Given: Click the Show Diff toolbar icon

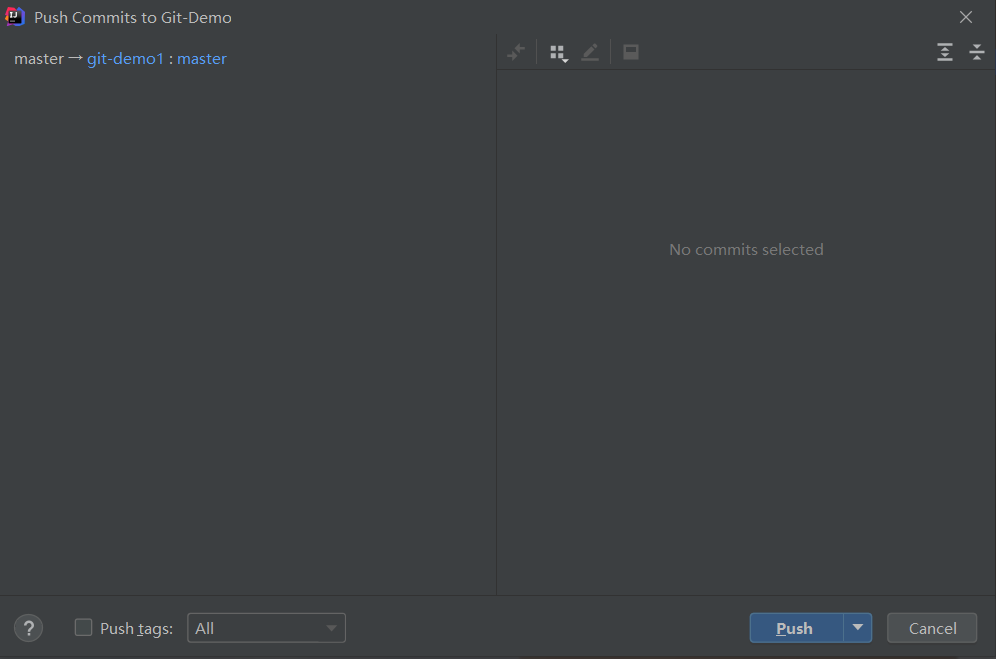Looking at the screenshot, I should 516,52.
